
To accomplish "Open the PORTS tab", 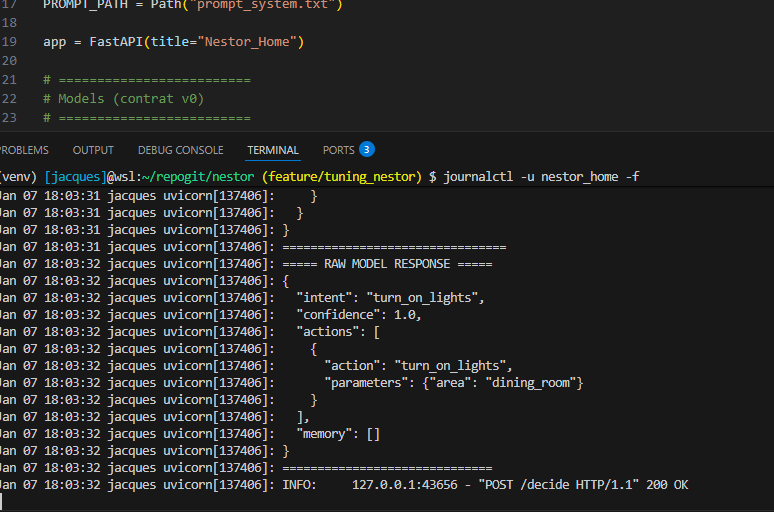I will coord(338,150).
